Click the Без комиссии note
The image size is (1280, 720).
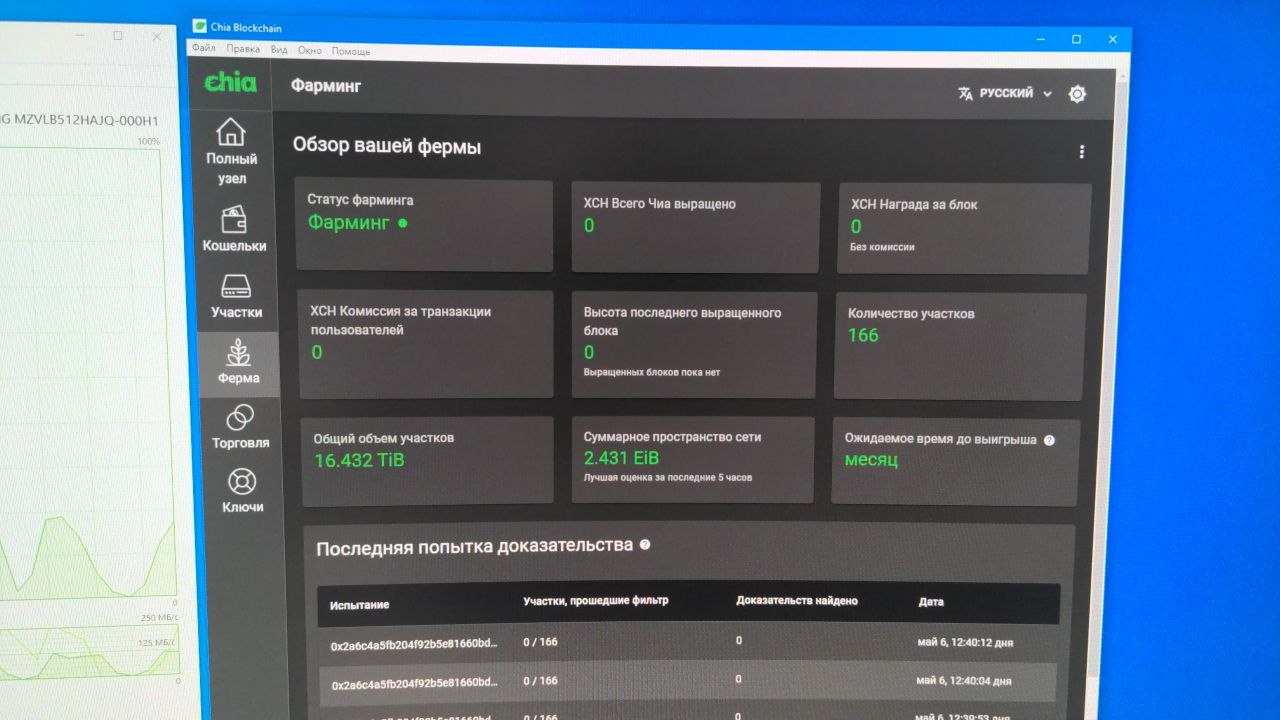click(x=882, y=247)
